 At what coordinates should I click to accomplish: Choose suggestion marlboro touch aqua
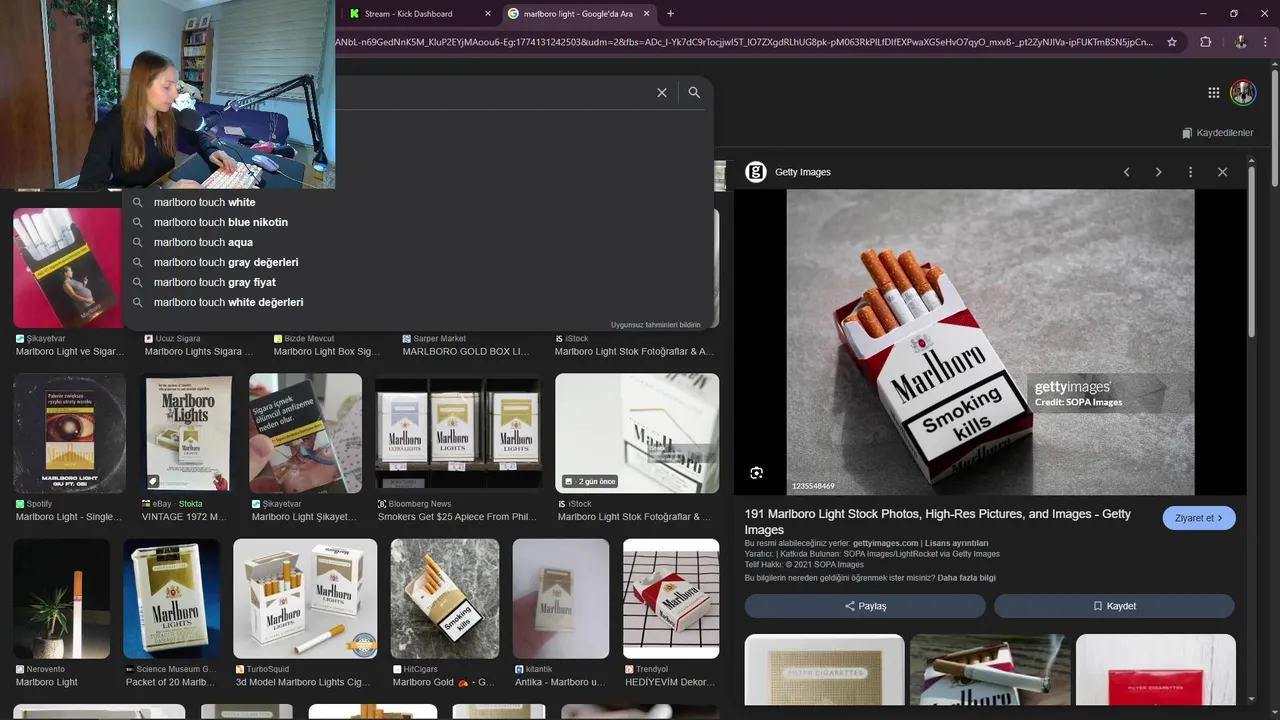click(420, 242)
